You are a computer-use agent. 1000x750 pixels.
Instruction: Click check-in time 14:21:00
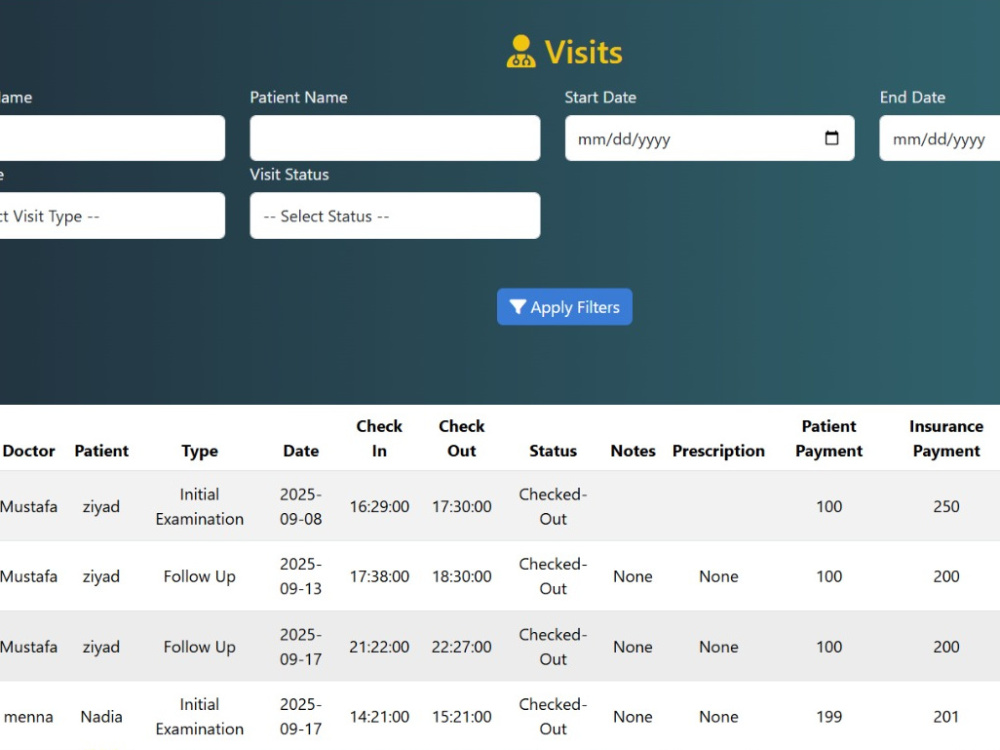point(379,716)
